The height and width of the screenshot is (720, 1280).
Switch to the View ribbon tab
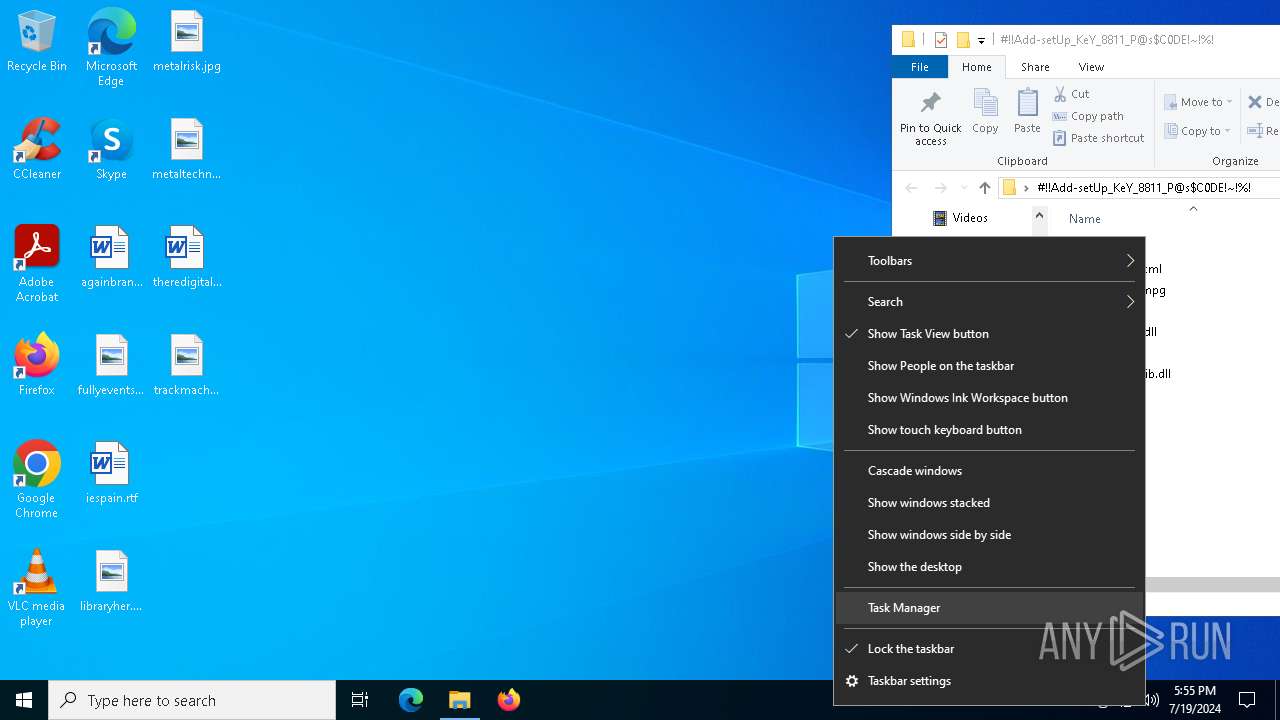[x=1091, y=67]
